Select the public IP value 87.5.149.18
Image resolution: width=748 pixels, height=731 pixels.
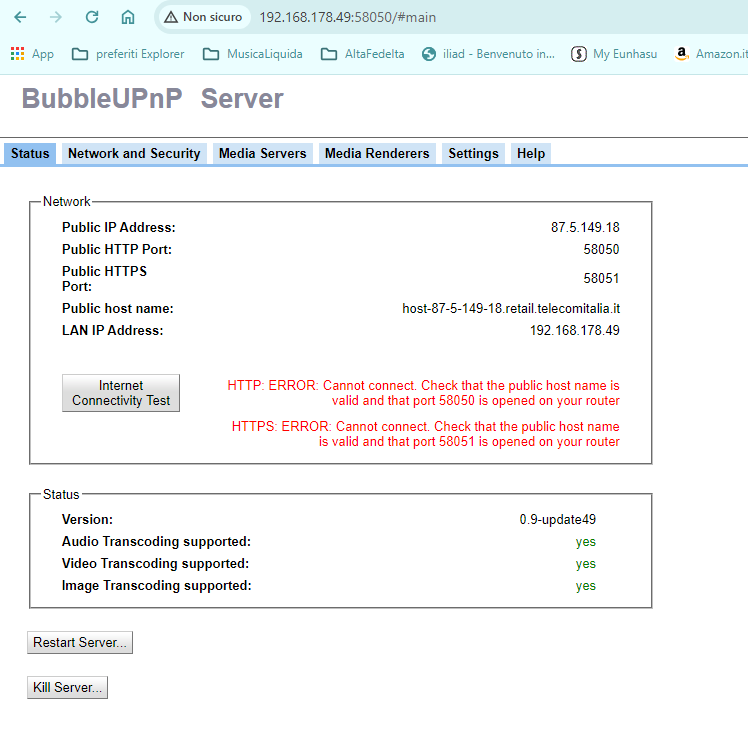[x=585, y=227]
